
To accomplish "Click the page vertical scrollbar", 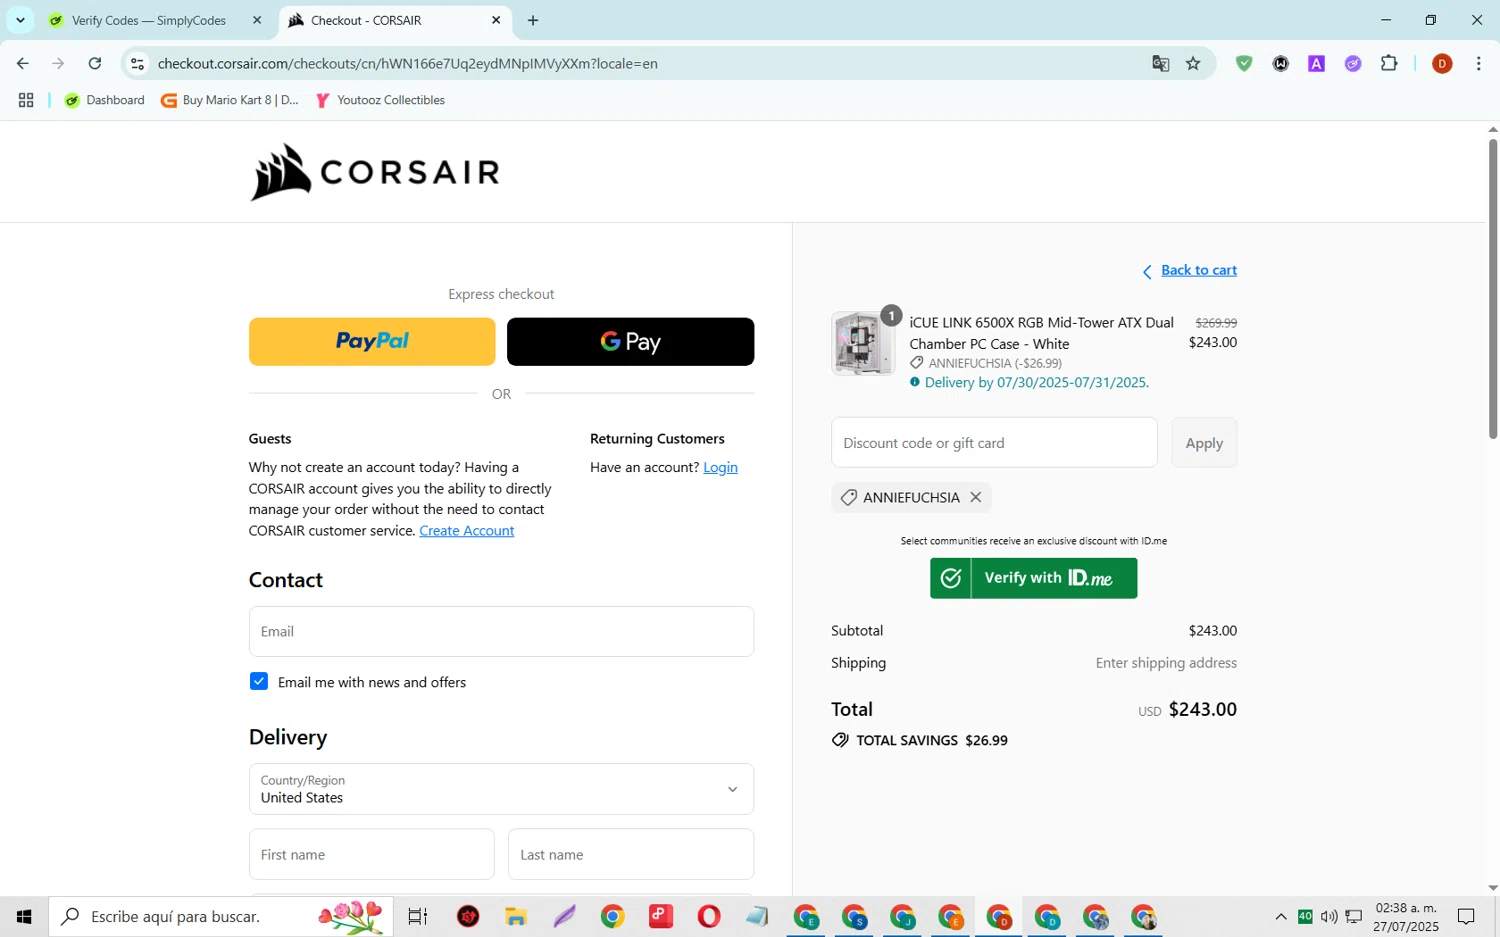I will (1492, 288).
